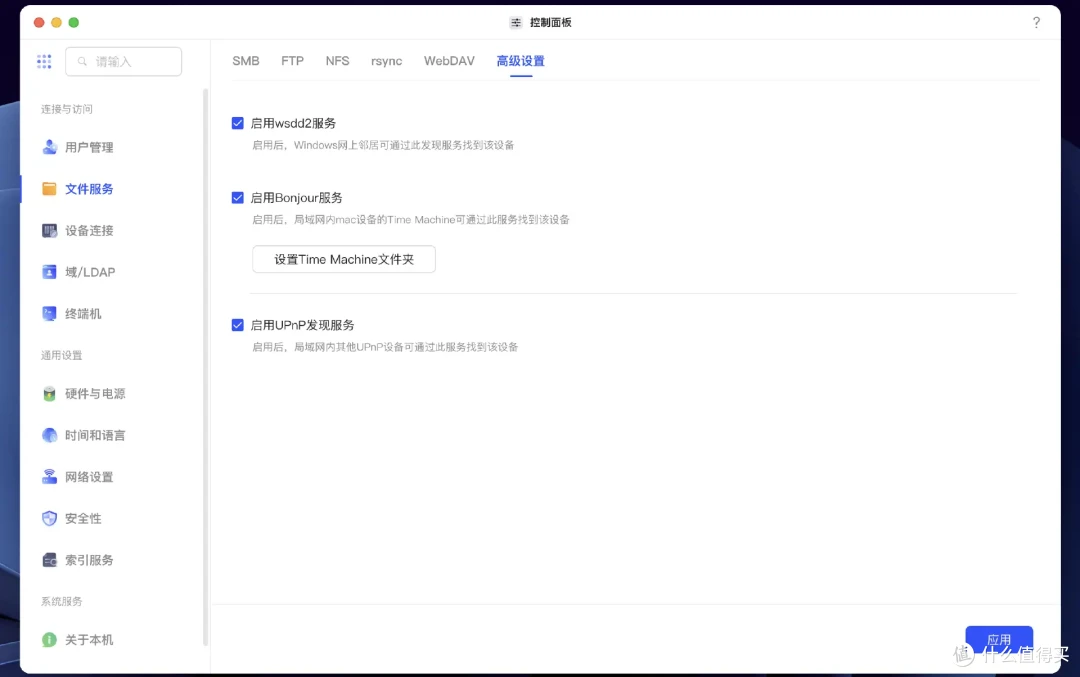The width and height of the screenshot is (1080, 677).
Task: Click the 用户管理 user icon
Action: pos(50,147)
